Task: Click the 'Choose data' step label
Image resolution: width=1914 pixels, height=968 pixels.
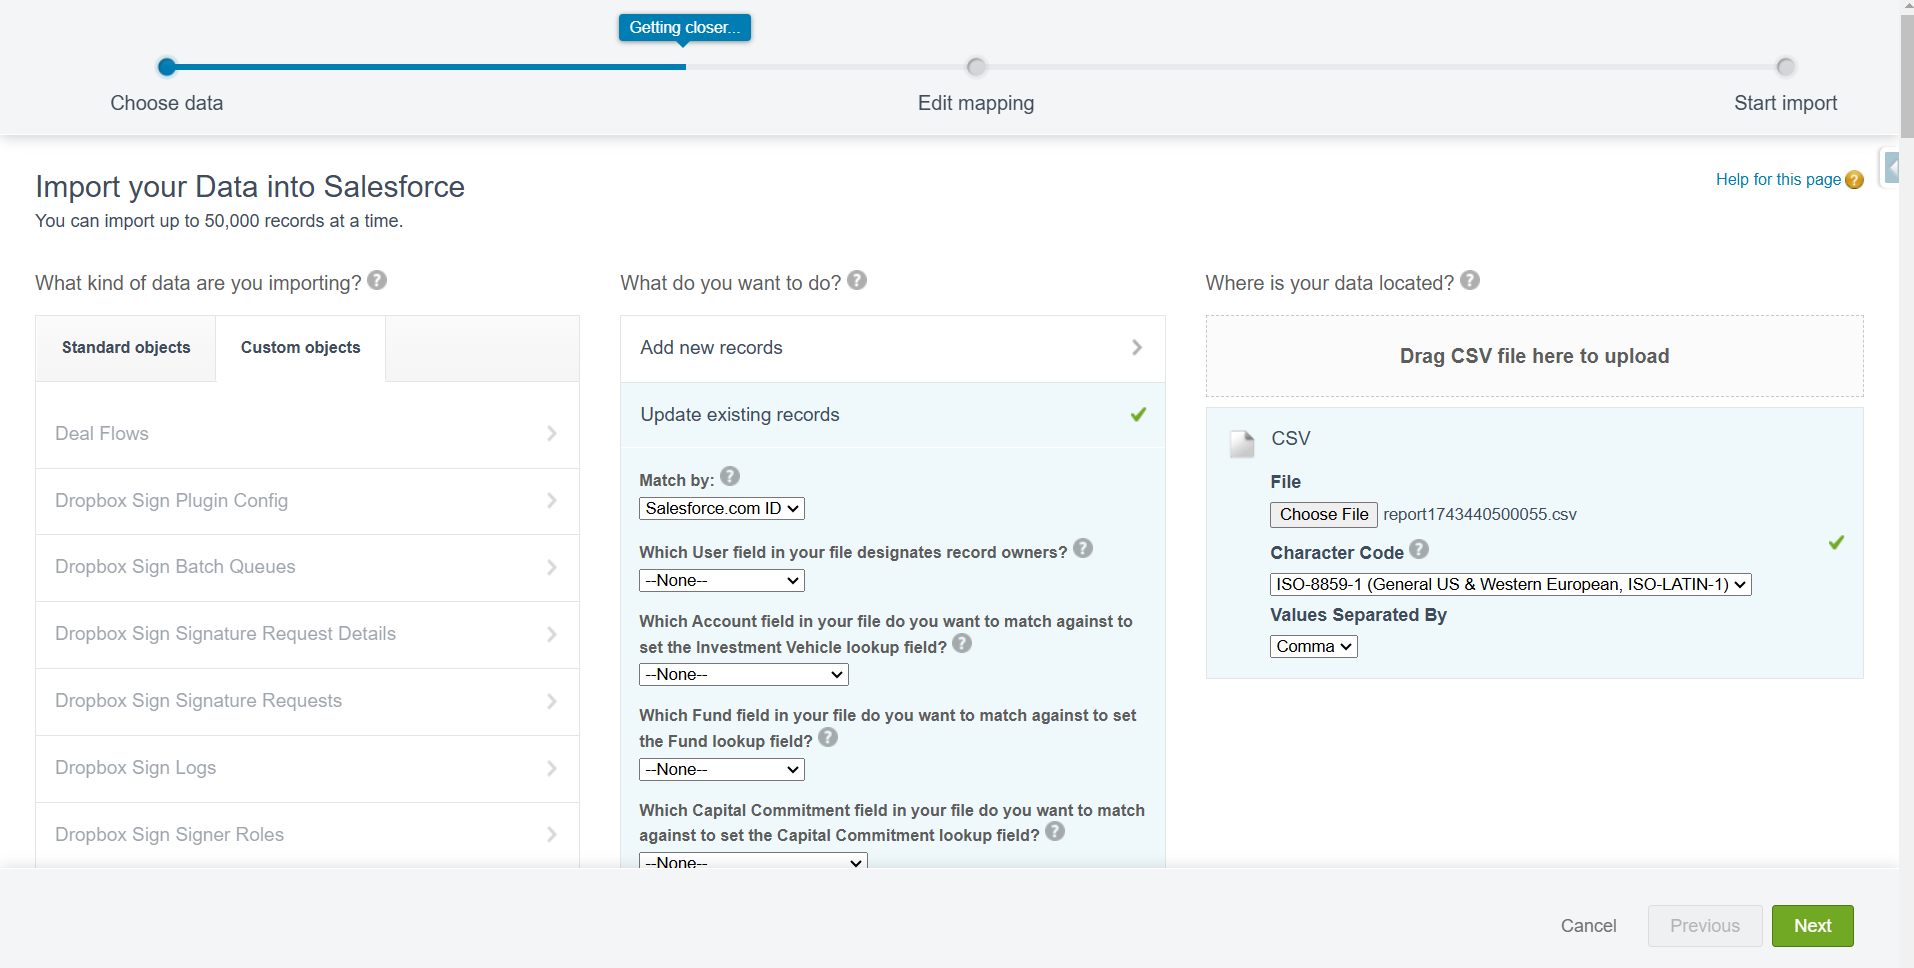Action: [x=167, y=103]
